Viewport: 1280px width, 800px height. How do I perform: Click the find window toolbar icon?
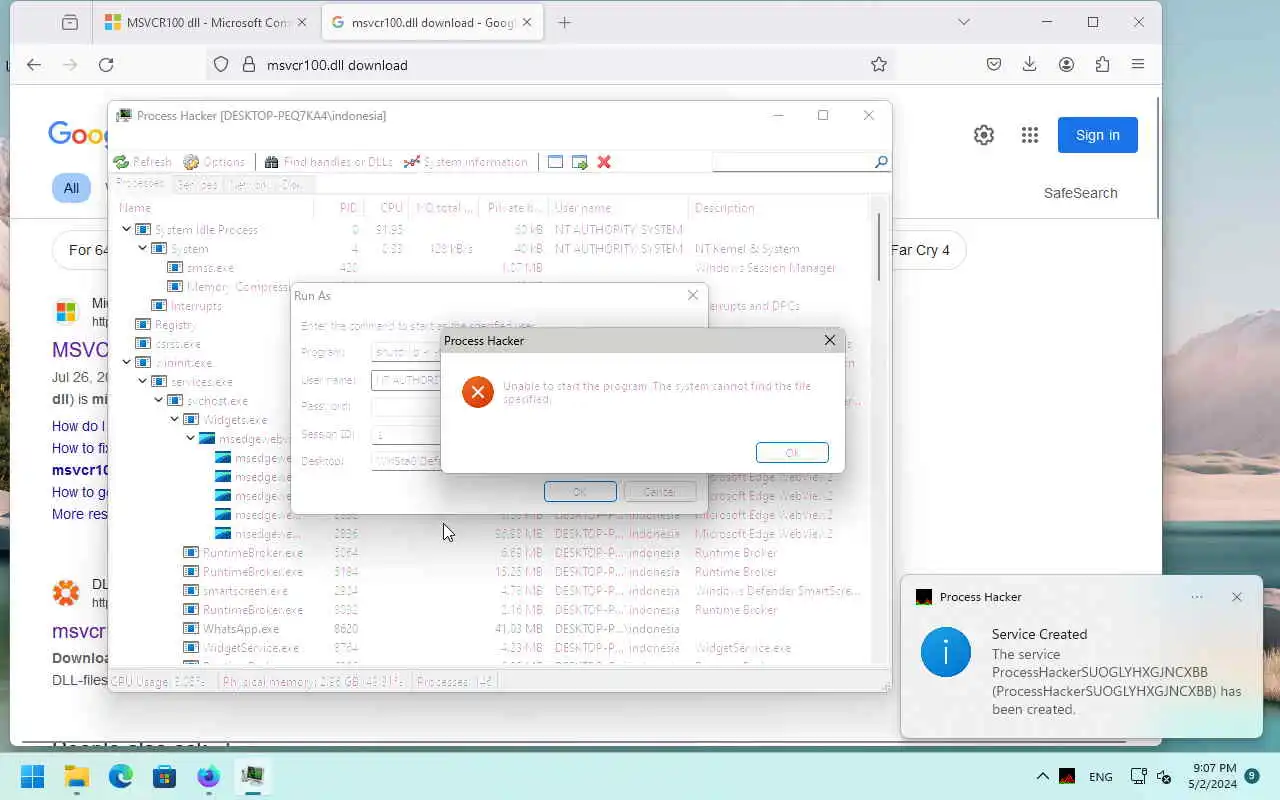click(555, 162)
